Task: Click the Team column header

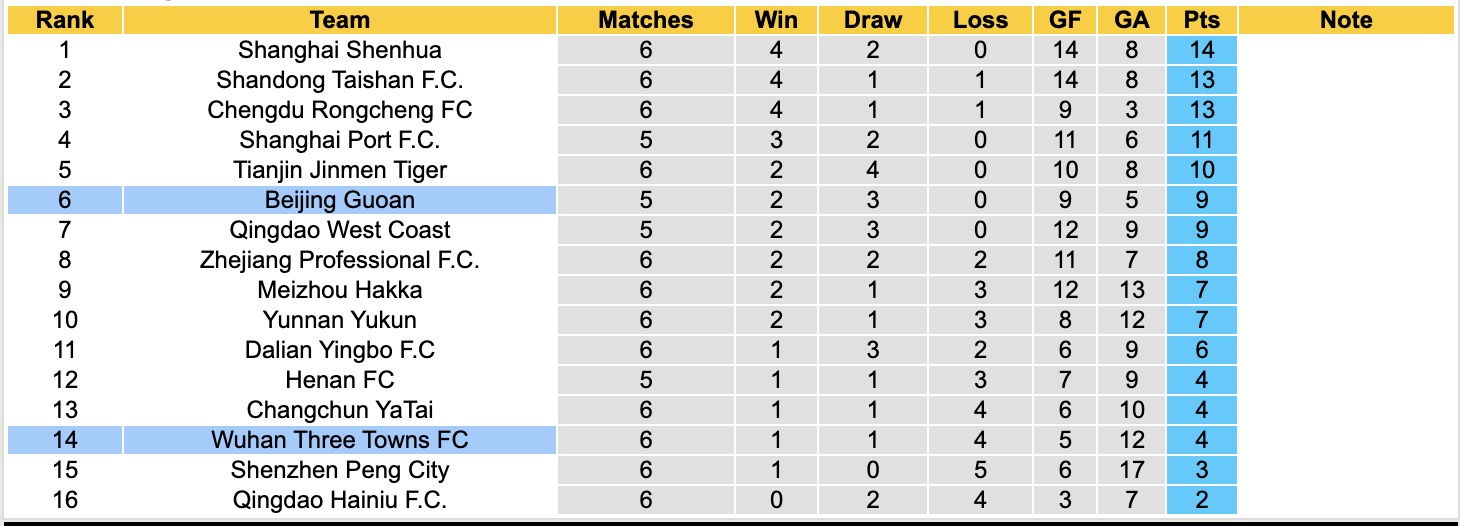Action: 340,20
